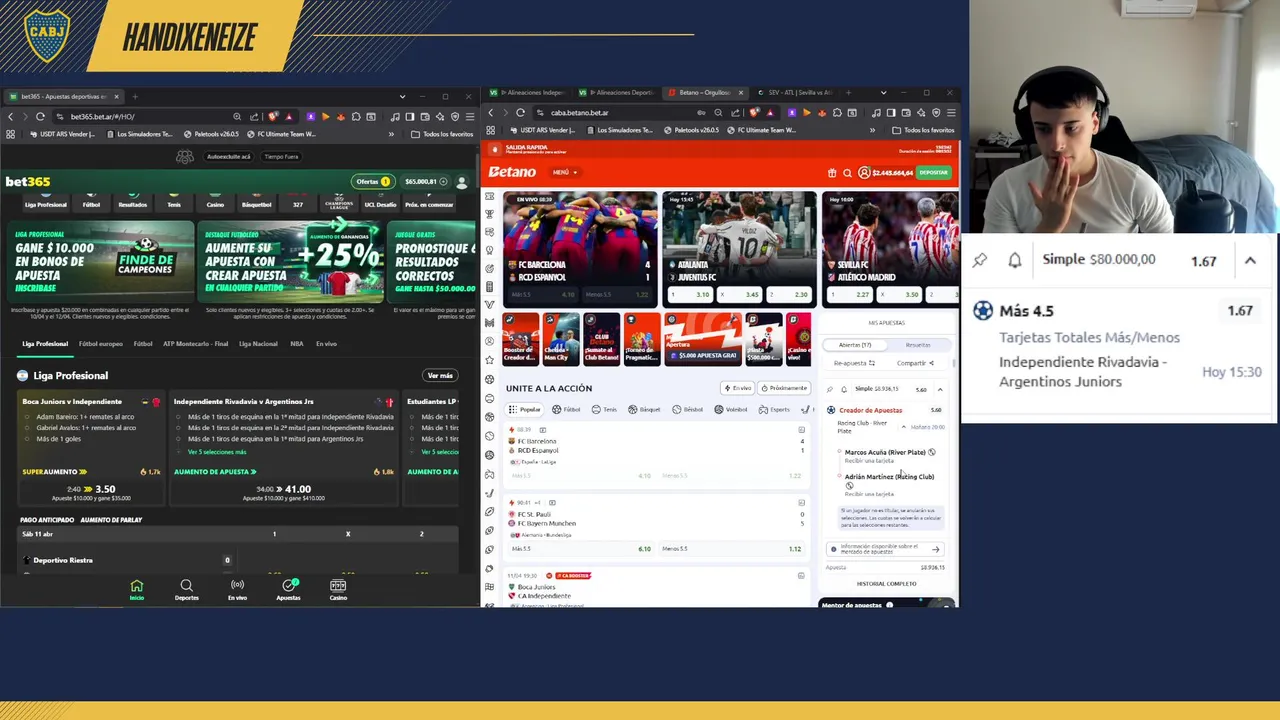Click the bell icon in overlay bet slip
This screenshot has height=720, width=1280.
click(x=1014, y=260)
